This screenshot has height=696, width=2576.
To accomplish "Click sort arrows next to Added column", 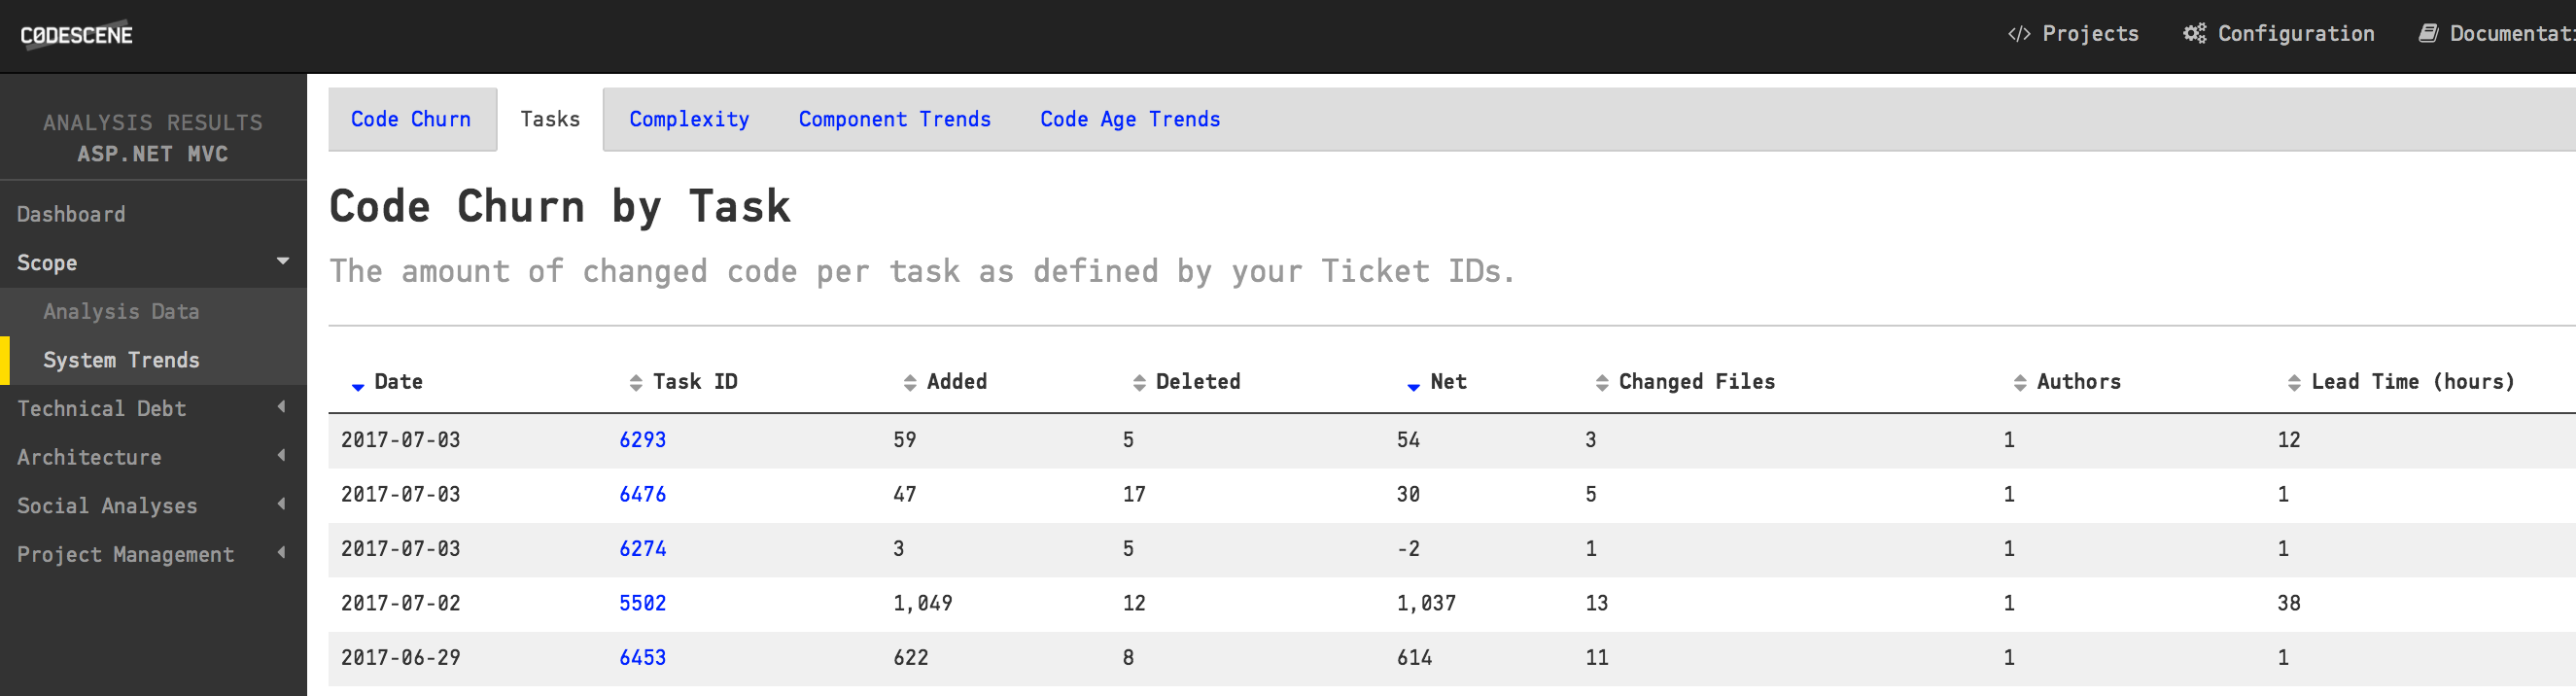I will (x=910, y=383).
